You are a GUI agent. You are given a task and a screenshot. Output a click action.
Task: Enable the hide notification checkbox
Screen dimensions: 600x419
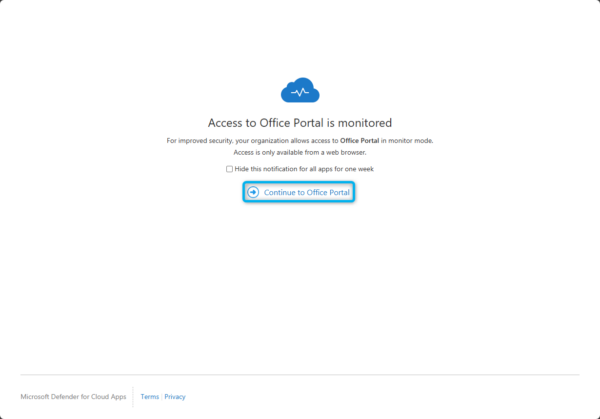pos(229,169)
